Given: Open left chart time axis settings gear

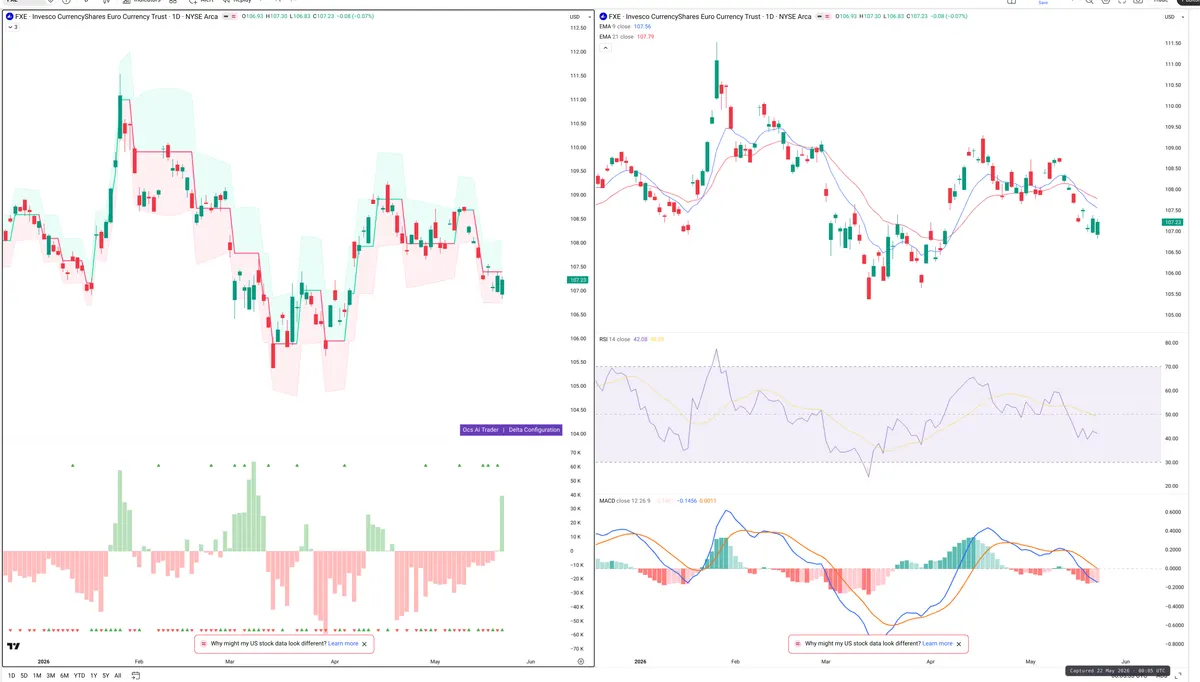Looking at the screenshot, I should (580, 661).
